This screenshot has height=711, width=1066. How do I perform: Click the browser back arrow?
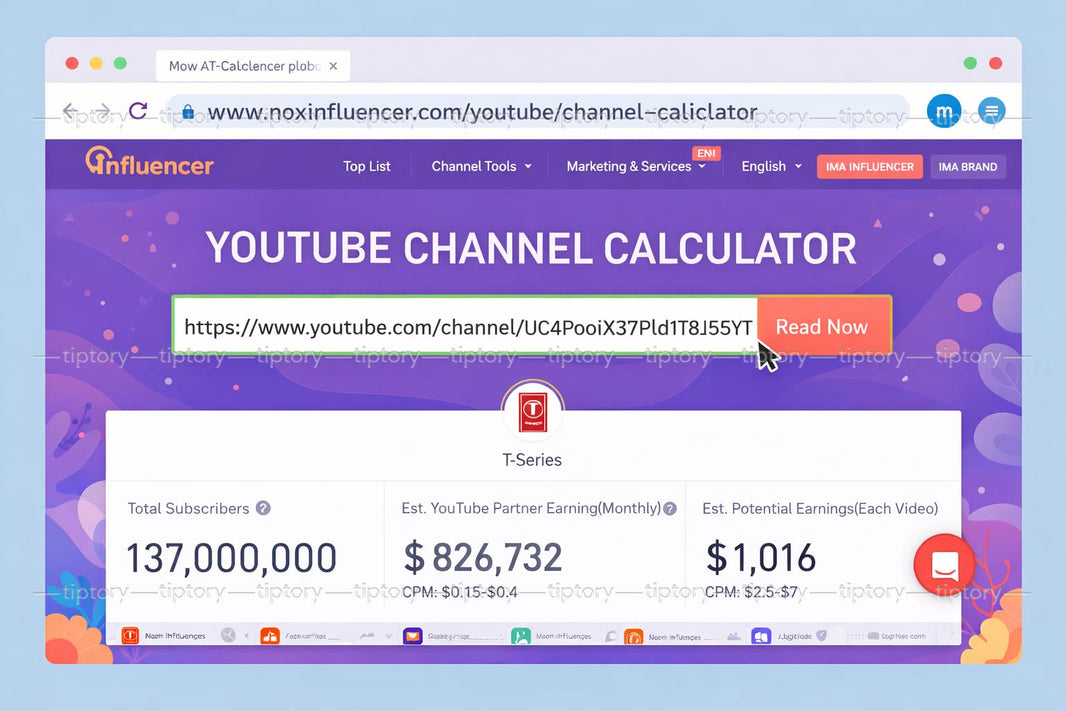pos(69,111)
